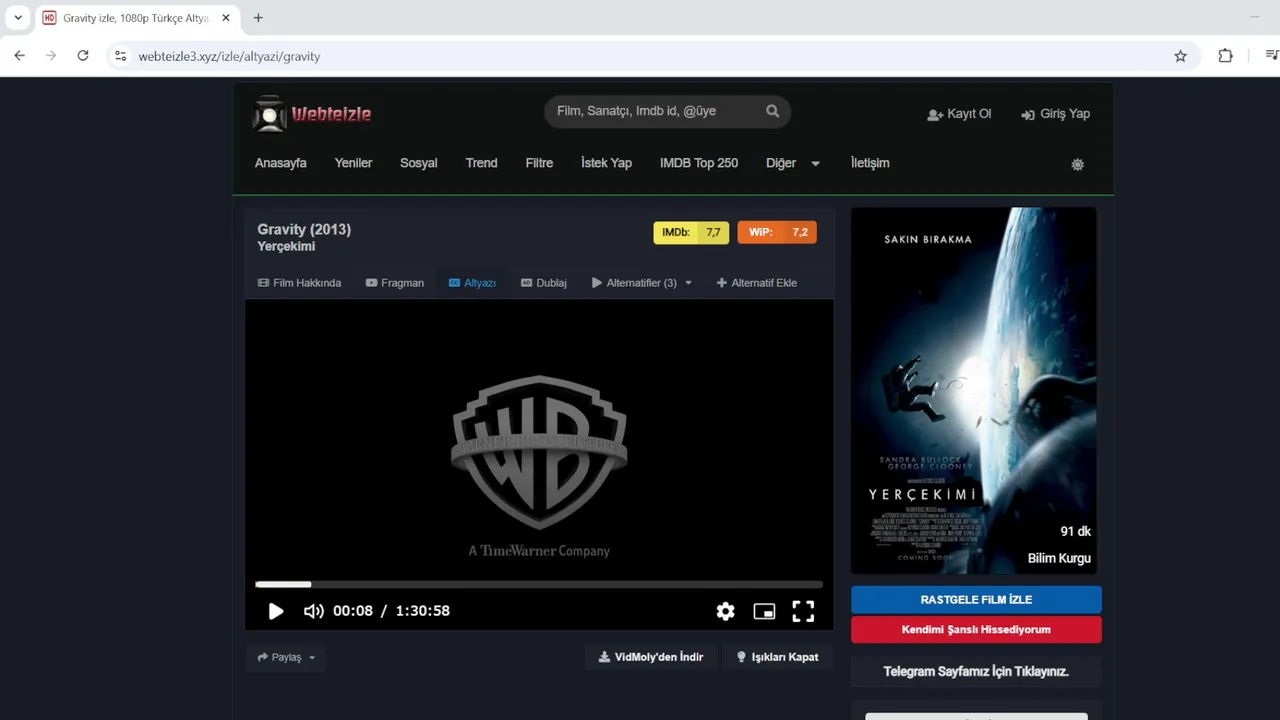Click the IMDb 7,7 rating badge
The height and width of the screenshot is (720, 1280).
pyautogui.click(x=691, y=232)
